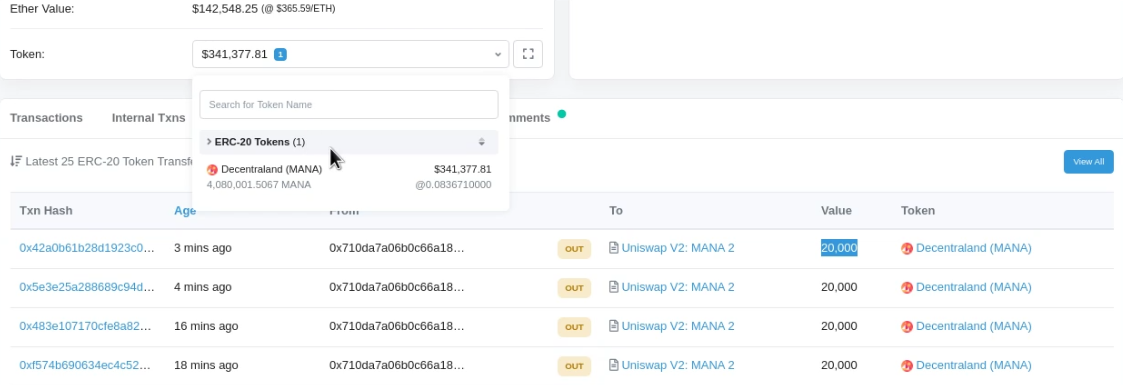
Task: Collapse the ERC-20 Tokens group header
Action: click(349, 142)
